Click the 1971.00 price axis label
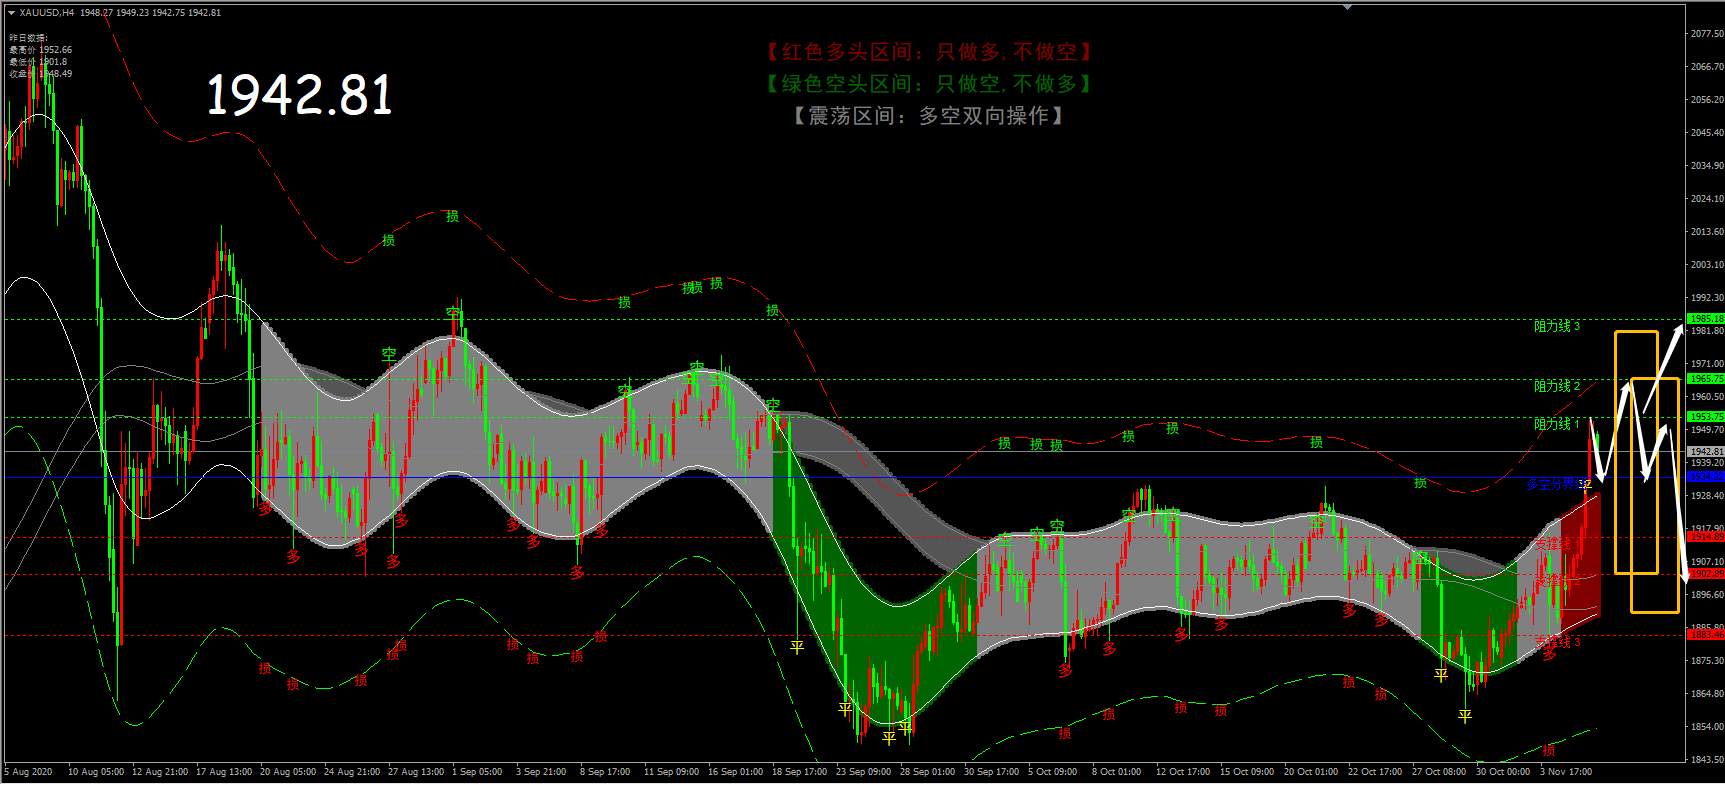Screen dimensions: 1725x785 pyautogui.click(x=1706, y=364)
